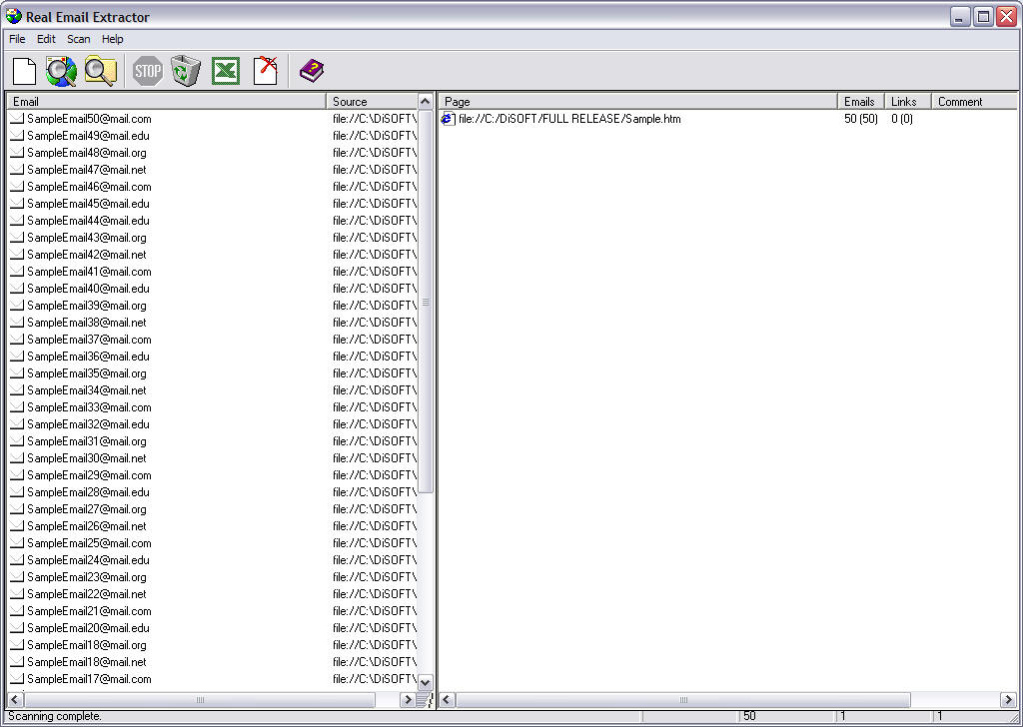Viewport: 1023px width, 727px height.
Task: Click the green recycle bin icon
Action: tap(186, 70)
